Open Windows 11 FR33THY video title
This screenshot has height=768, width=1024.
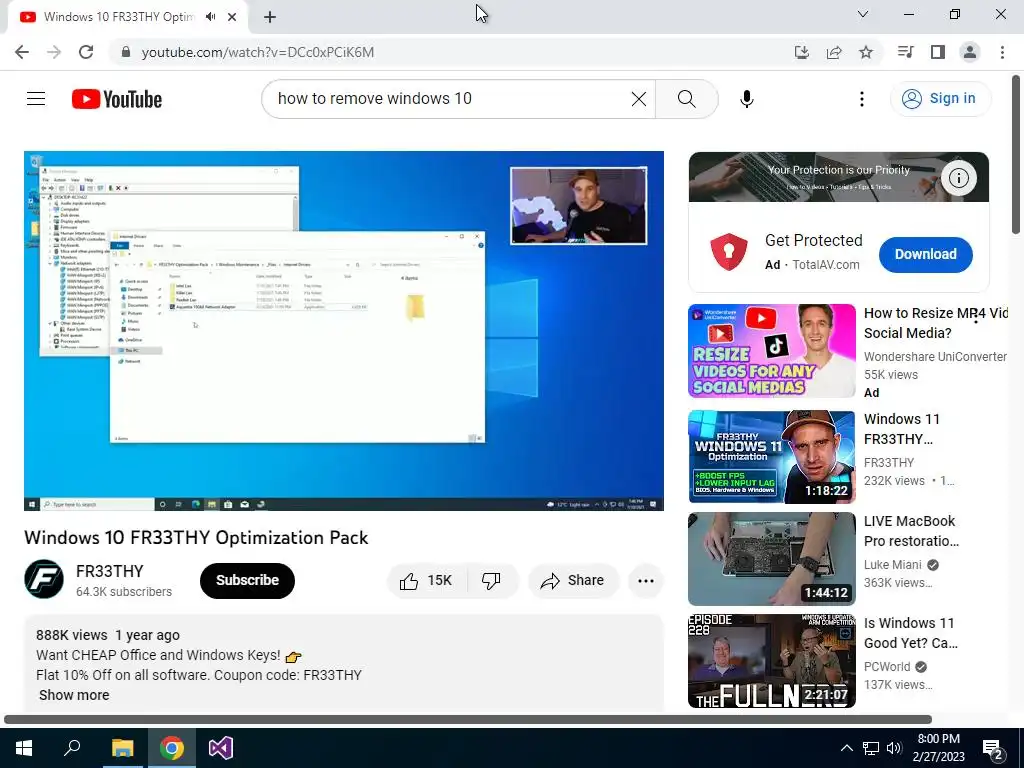[900, 429]
